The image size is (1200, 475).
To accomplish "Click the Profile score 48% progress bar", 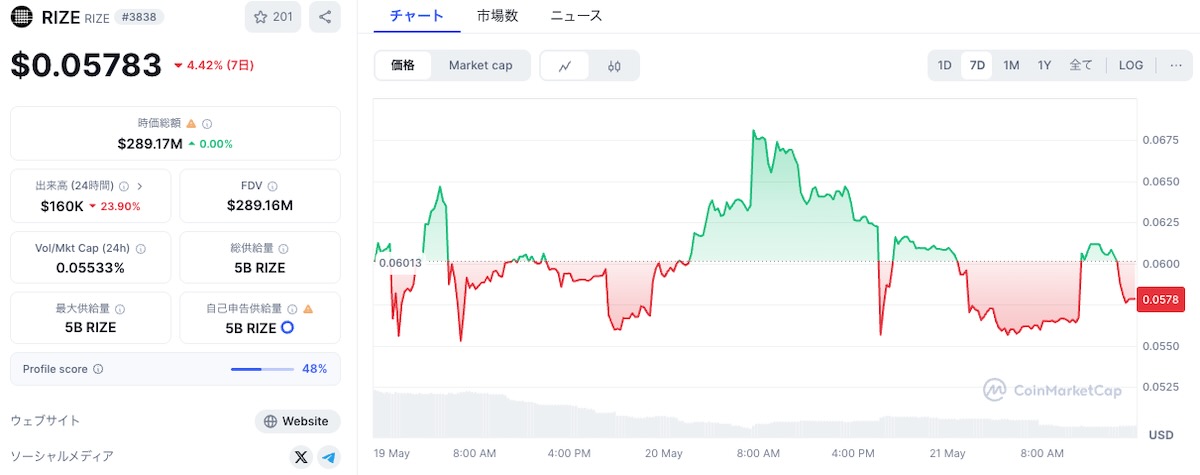I will [262, 369].
